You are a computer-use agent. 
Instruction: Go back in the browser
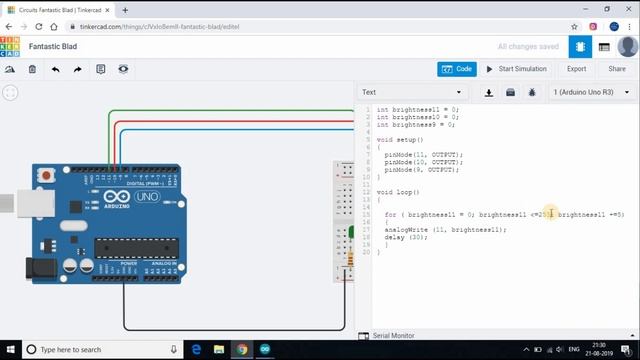9,27
